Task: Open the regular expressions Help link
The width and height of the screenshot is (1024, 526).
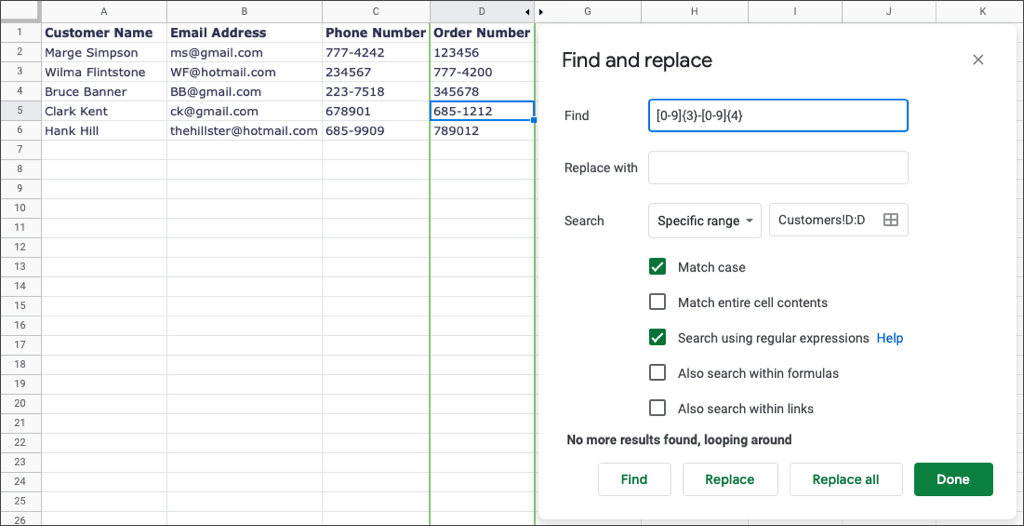Action: pyautogui.click(x=889, y=338)
